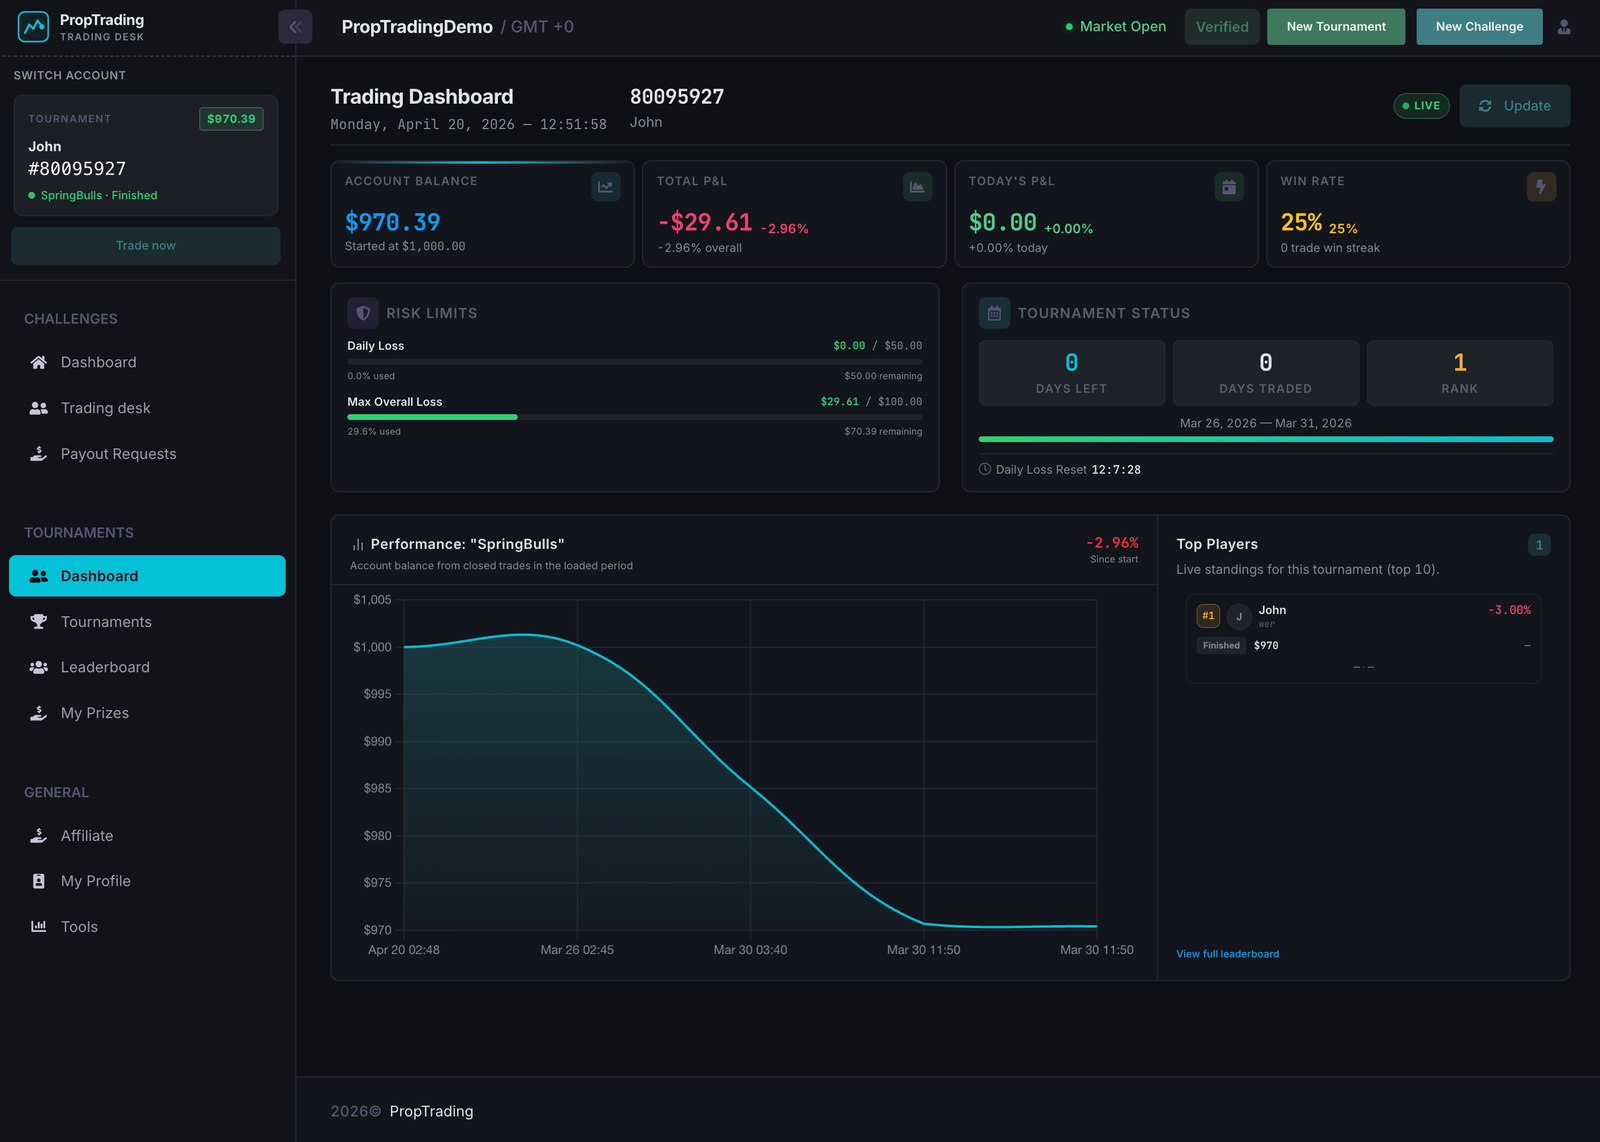Open the user profile icon top right
1600x1142 pixels.
click(x=1563, y=26)
